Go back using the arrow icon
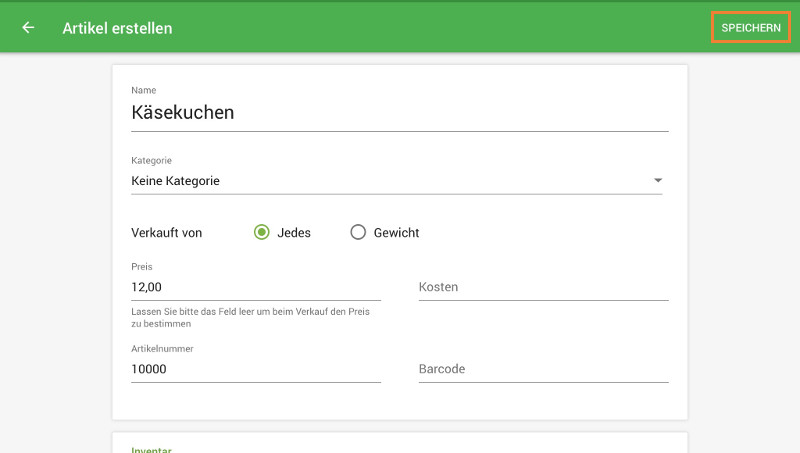This screenshot has height=453, width=800. 28,28
